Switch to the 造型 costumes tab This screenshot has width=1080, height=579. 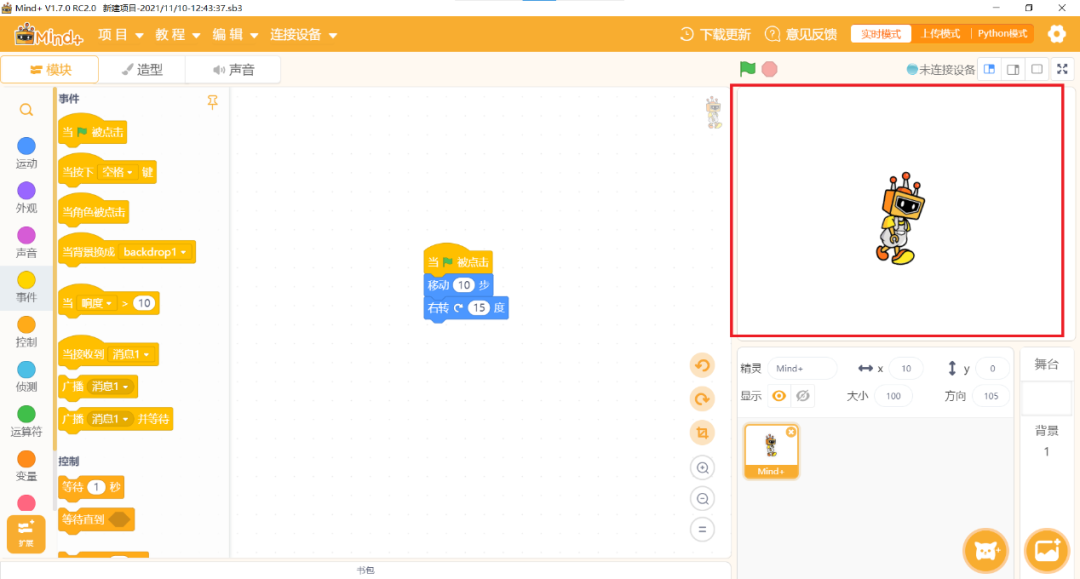142,70
